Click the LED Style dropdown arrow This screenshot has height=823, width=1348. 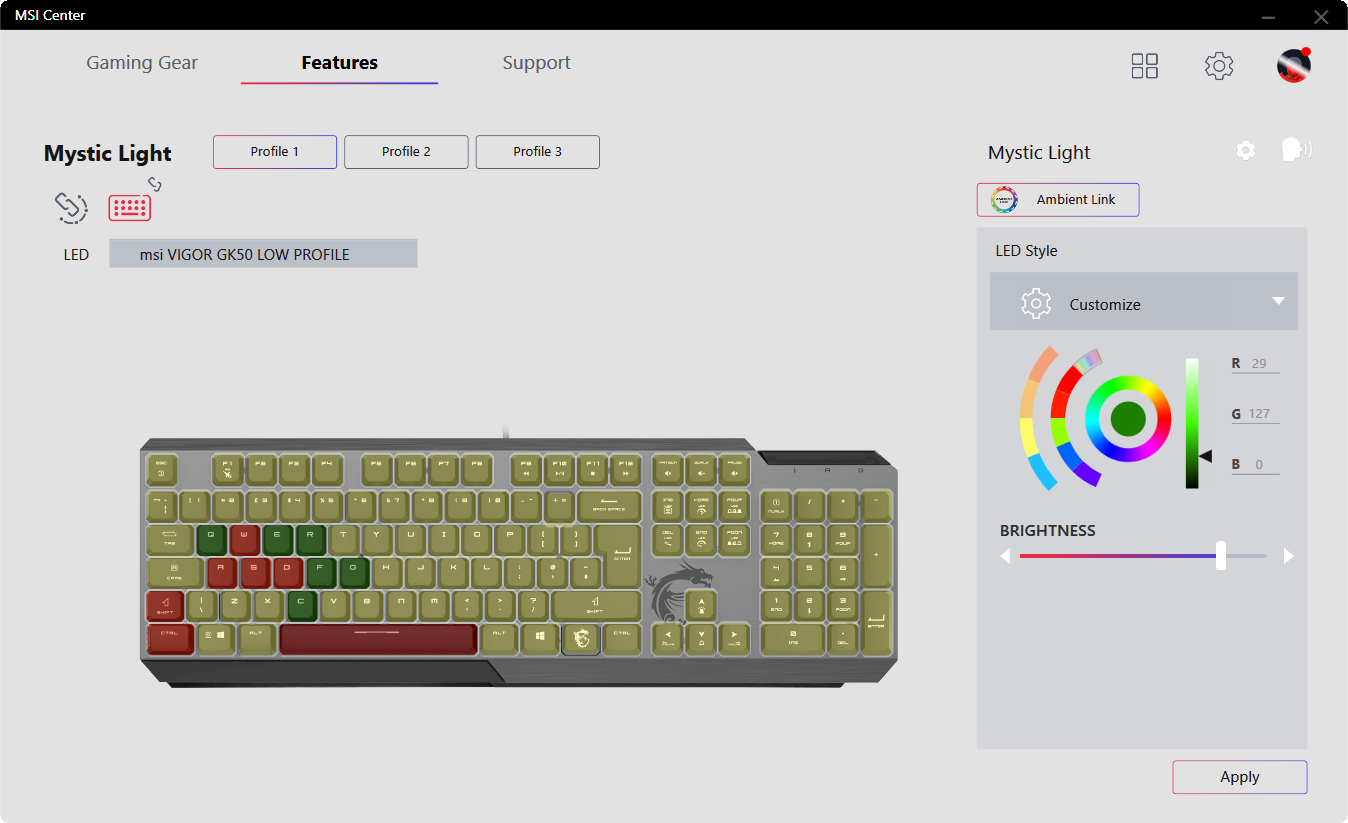coord(1278,301)
